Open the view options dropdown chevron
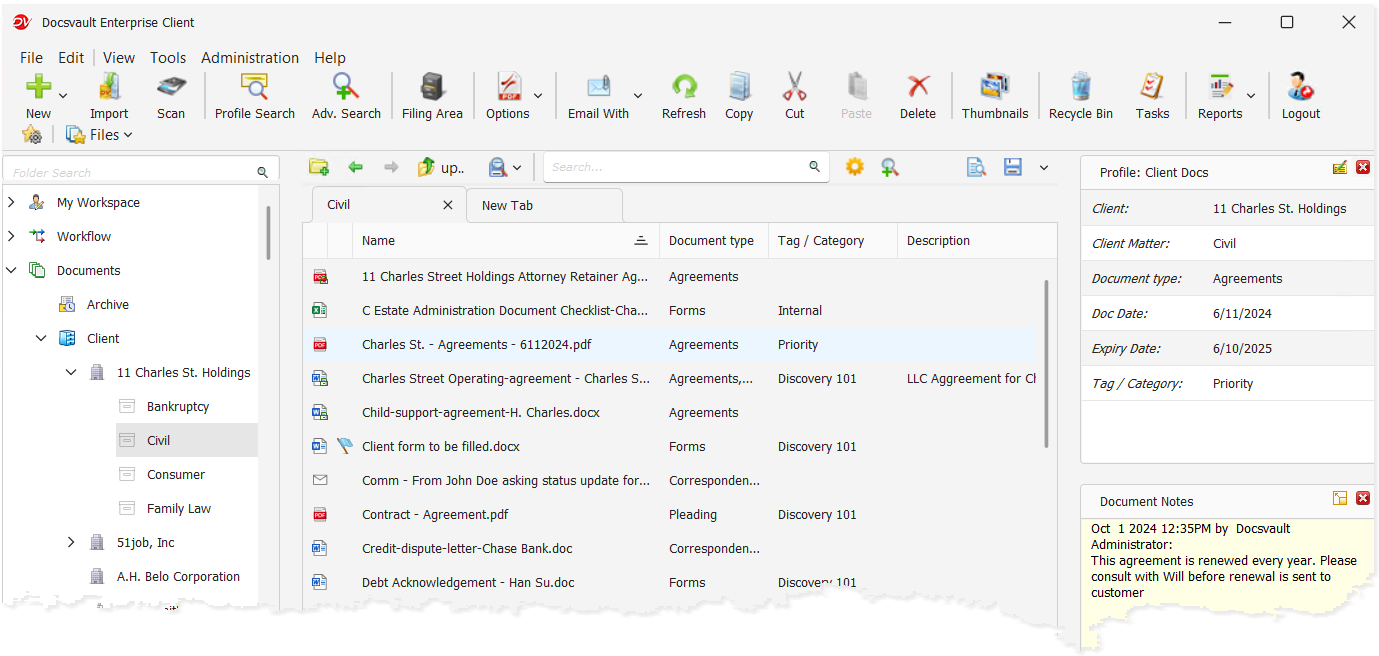Viewport: 1379px width, 656px height. (x=1044, y=167)
